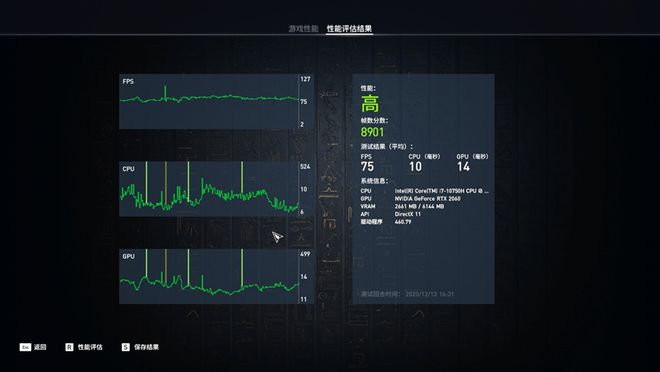The width and height of the screenshot is (660, 372).
Task: Click the Esc key icon
Action: click(x=25, y=347)
